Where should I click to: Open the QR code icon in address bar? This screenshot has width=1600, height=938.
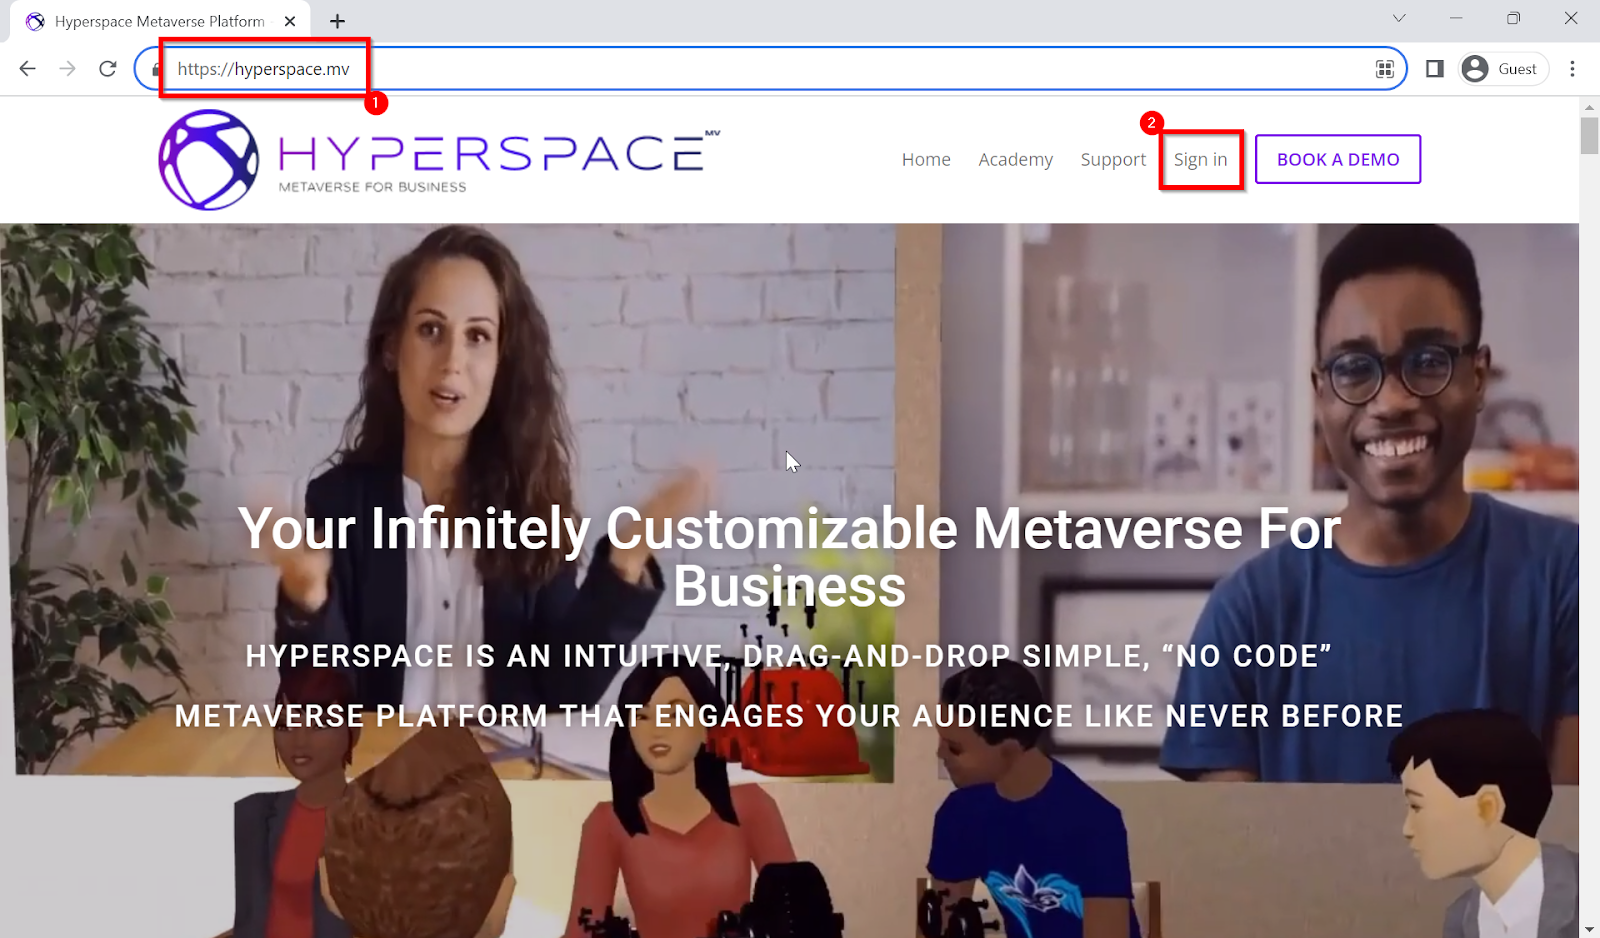click(x=1385, y=69)
